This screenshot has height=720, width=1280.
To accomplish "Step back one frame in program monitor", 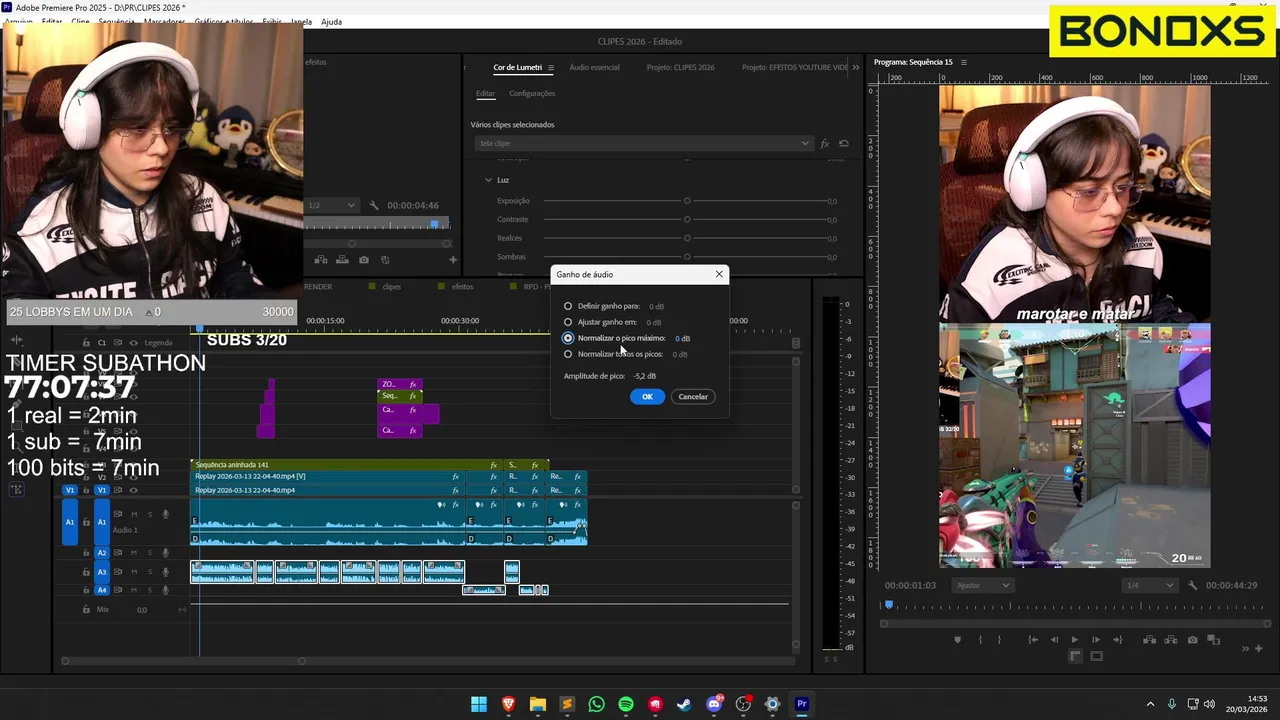I will click(x=1054, y=640).
